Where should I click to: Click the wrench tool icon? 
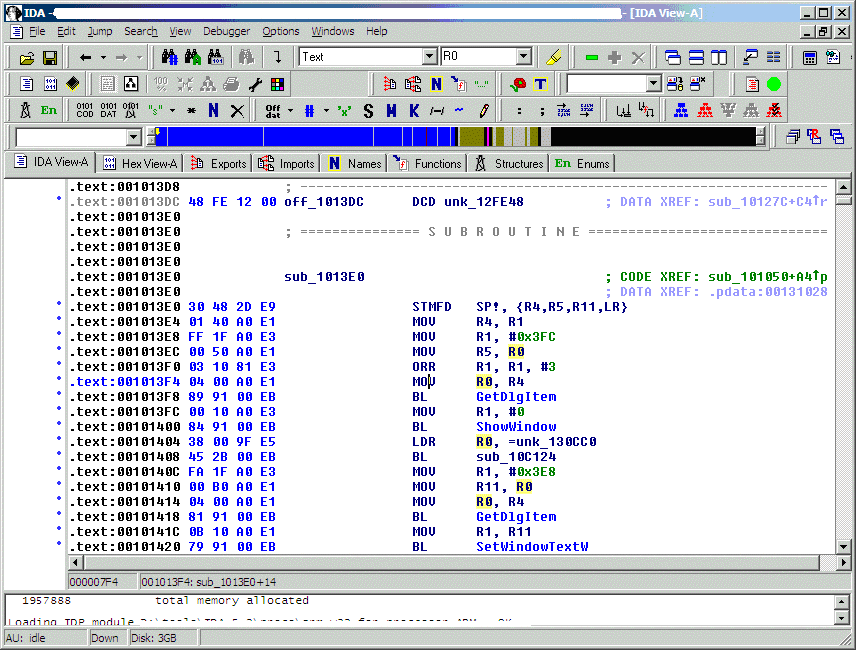(x=255, y=84)
